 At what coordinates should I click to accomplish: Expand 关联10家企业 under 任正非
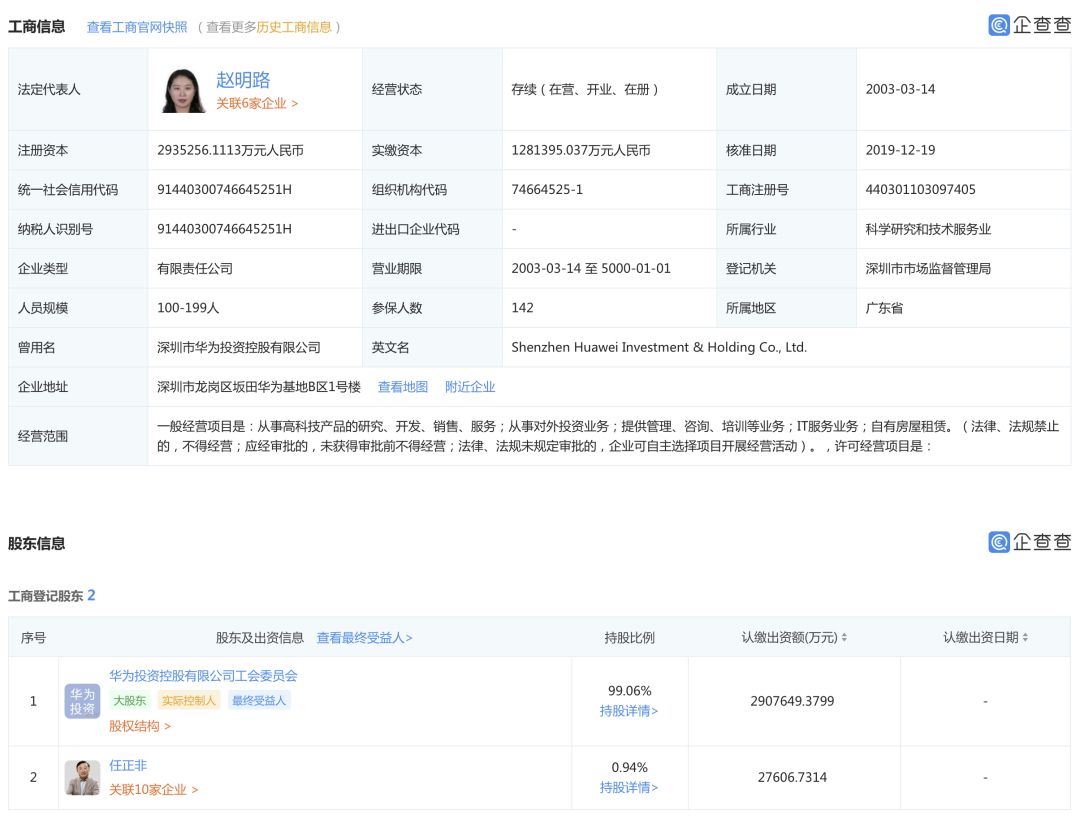pos(153,789)
